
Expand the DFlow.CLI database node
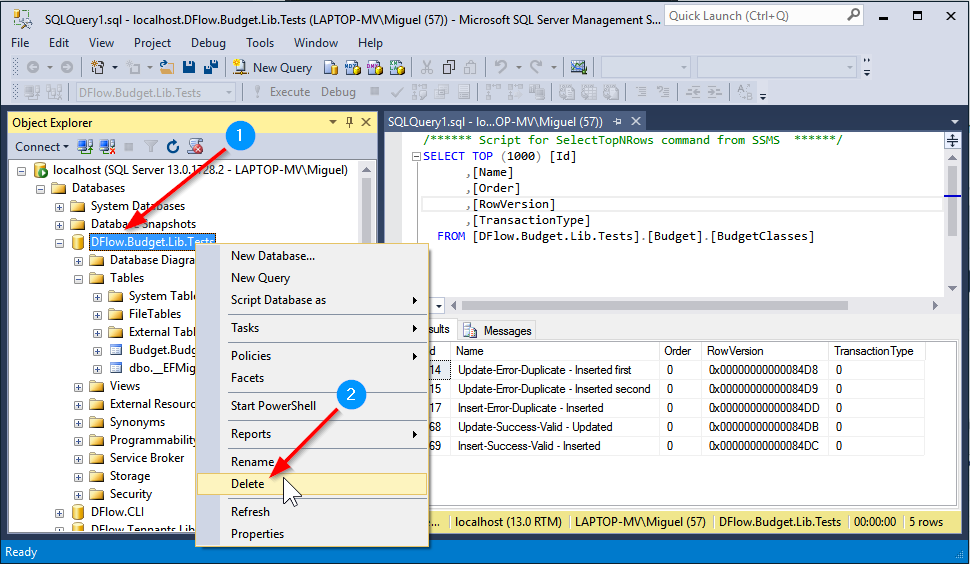click(59, 513)
